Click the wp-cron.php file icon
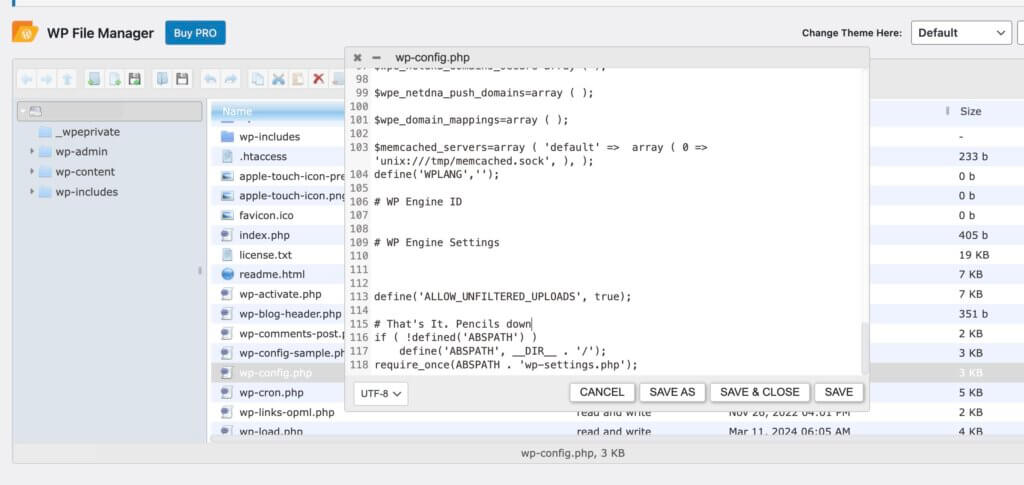Image resolution: width=1024 pixels, height=485 pixels. [x=227, y=393]
